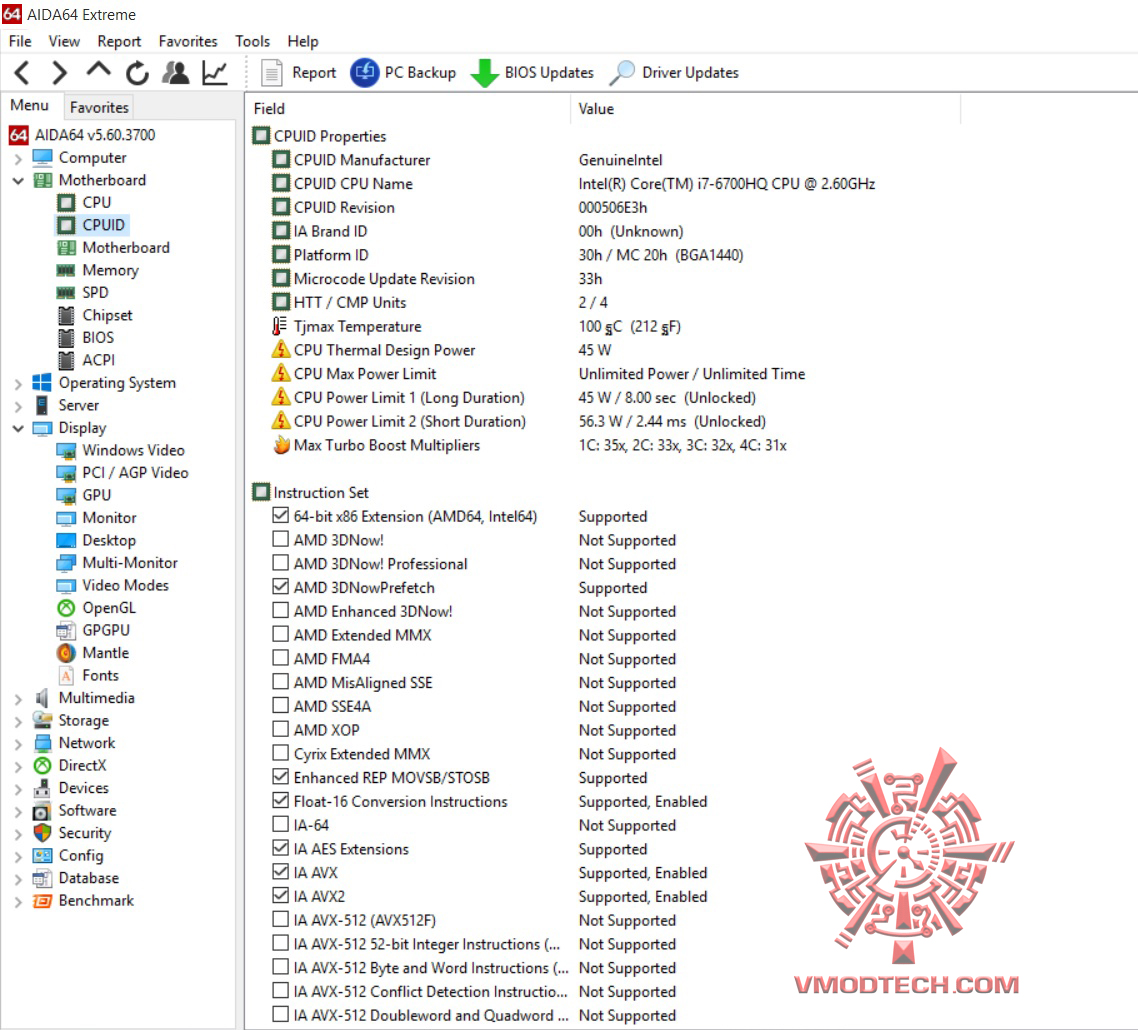Open the CPUID page in the sidebar
Viewport: 1138px width, 1030px height.
click(x=102, y=224)
